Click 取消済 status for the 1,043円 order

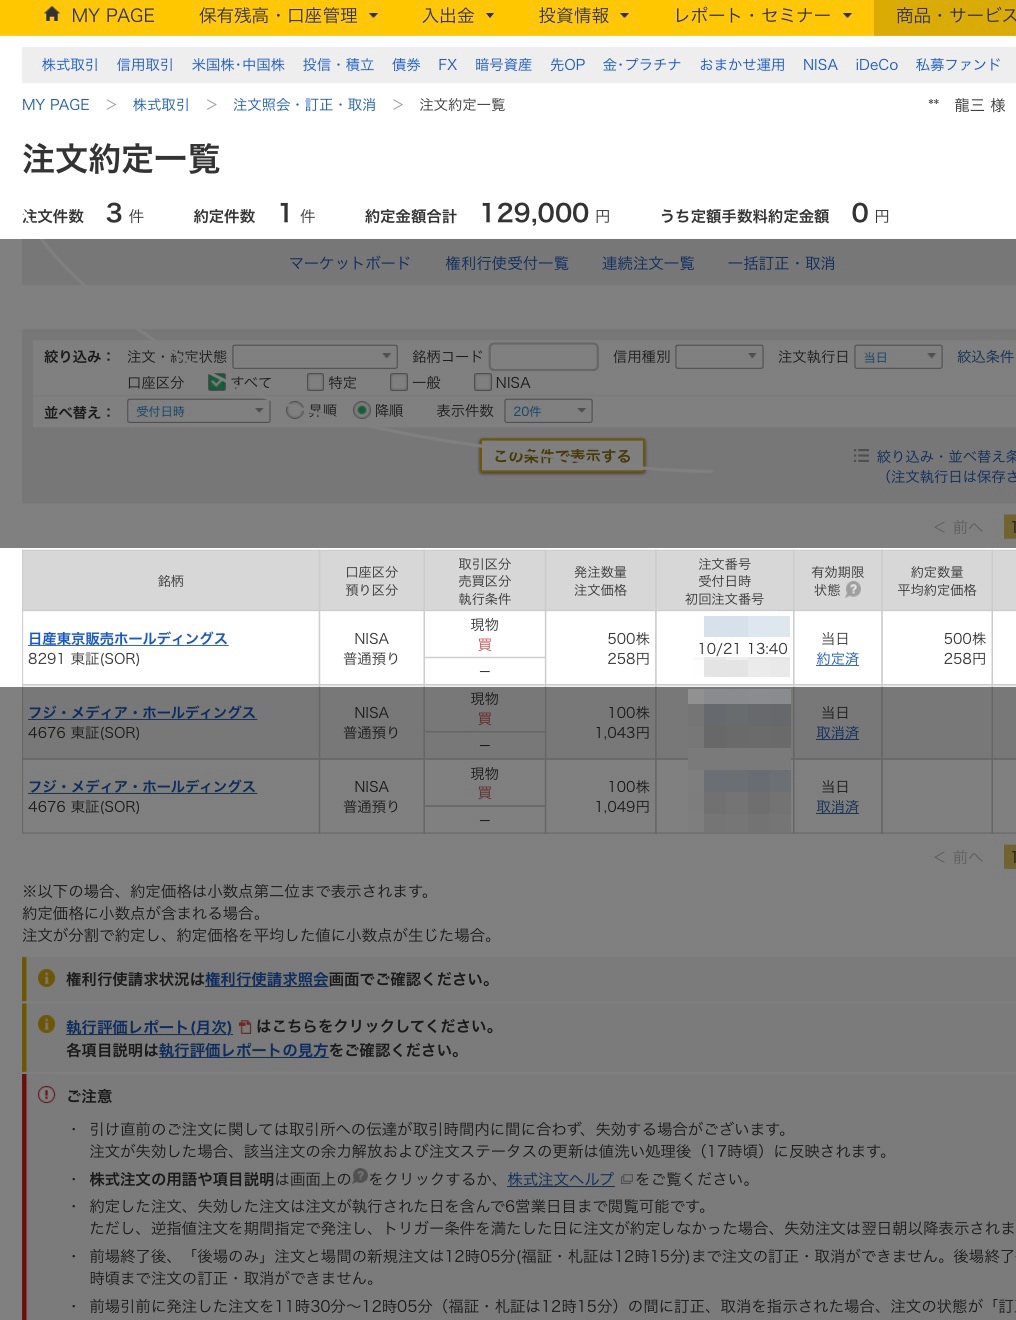[x=837, y=733]
